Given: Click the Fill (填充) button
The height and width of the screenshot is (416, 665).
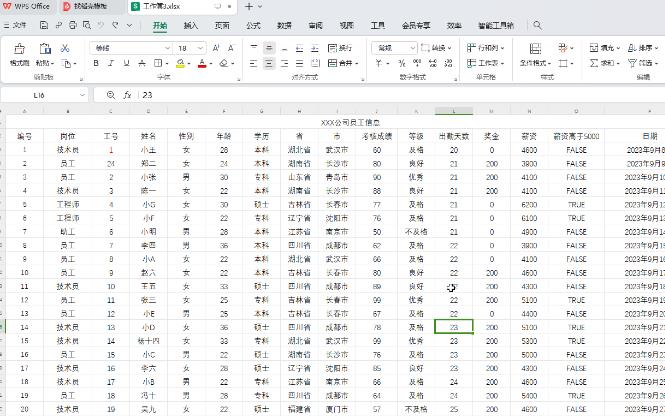Looking at the screenshot, I should (605, 48).
